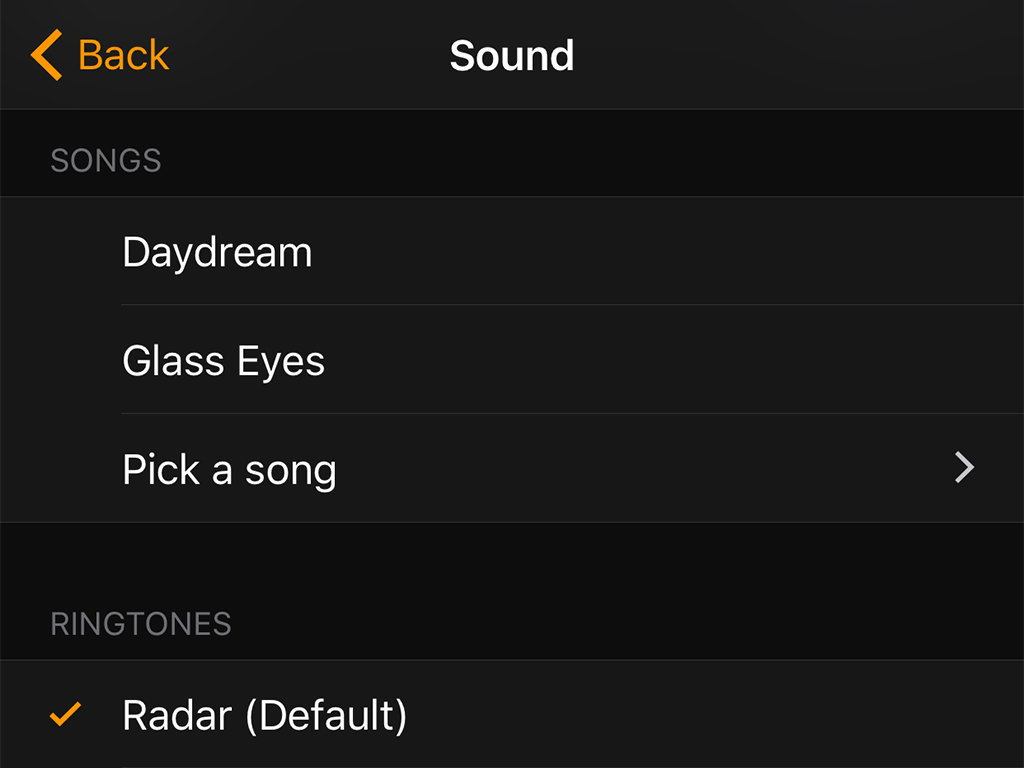Click the SONGS section header
Image resolution: width=1024 pixels, height=768 pixels.
(106, 161)
